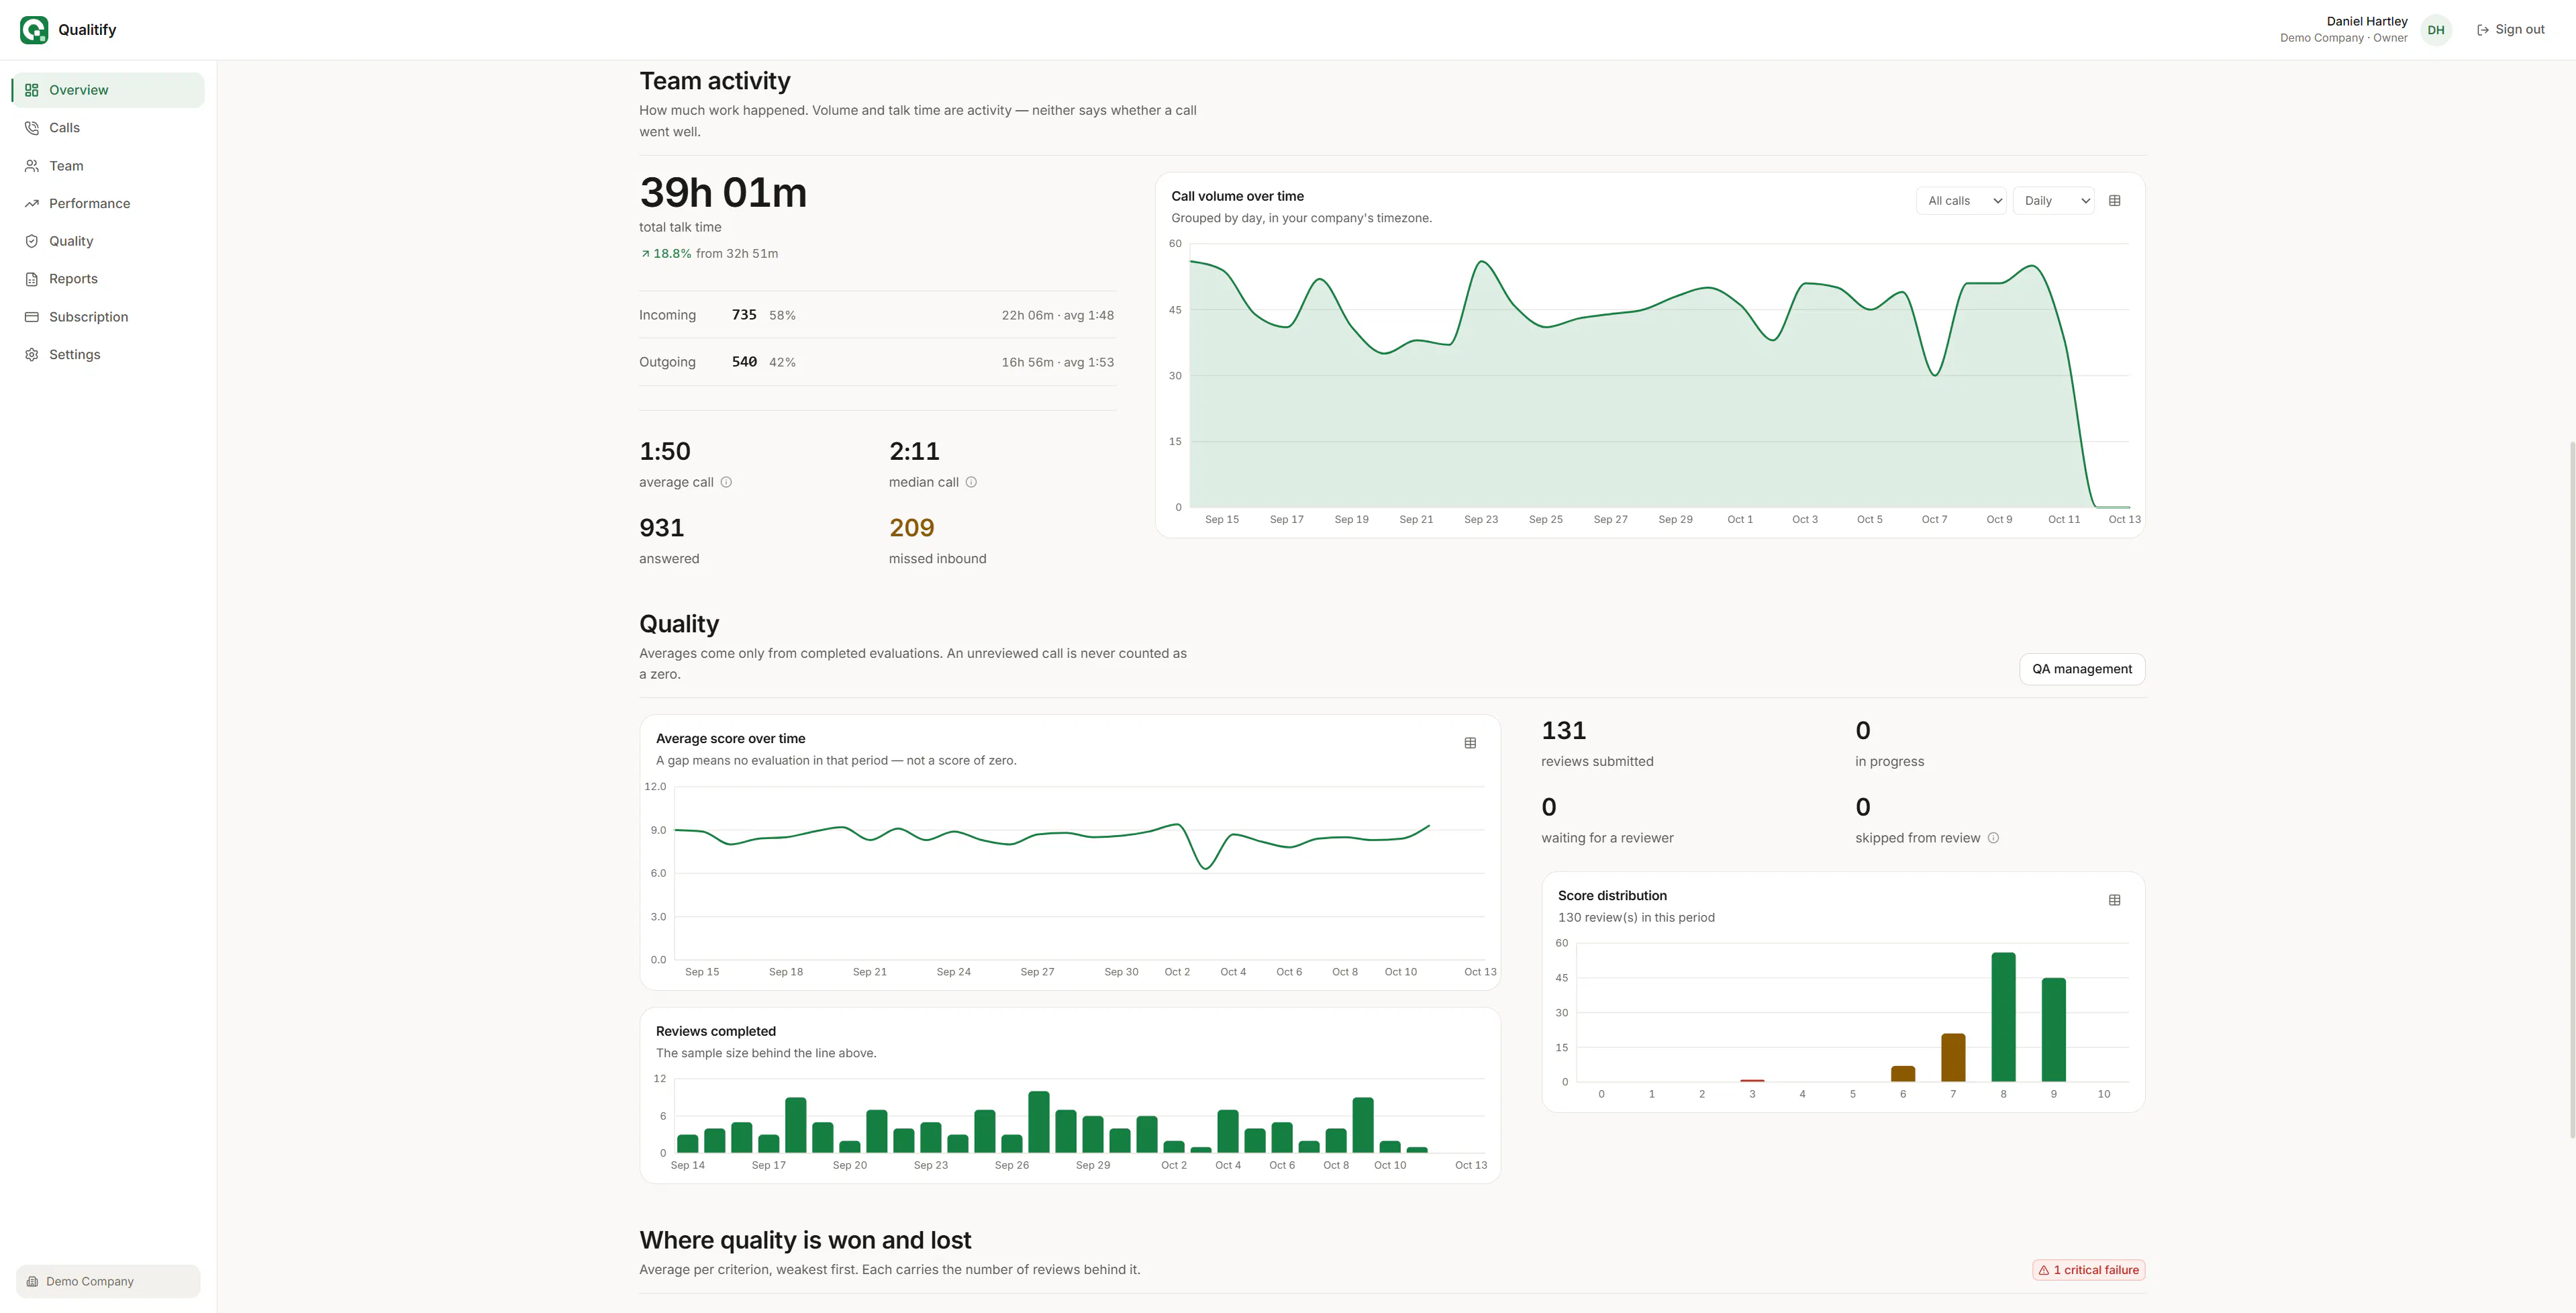
Task: Click the Incoming '735' count
Action: click(x=744, y=315)
